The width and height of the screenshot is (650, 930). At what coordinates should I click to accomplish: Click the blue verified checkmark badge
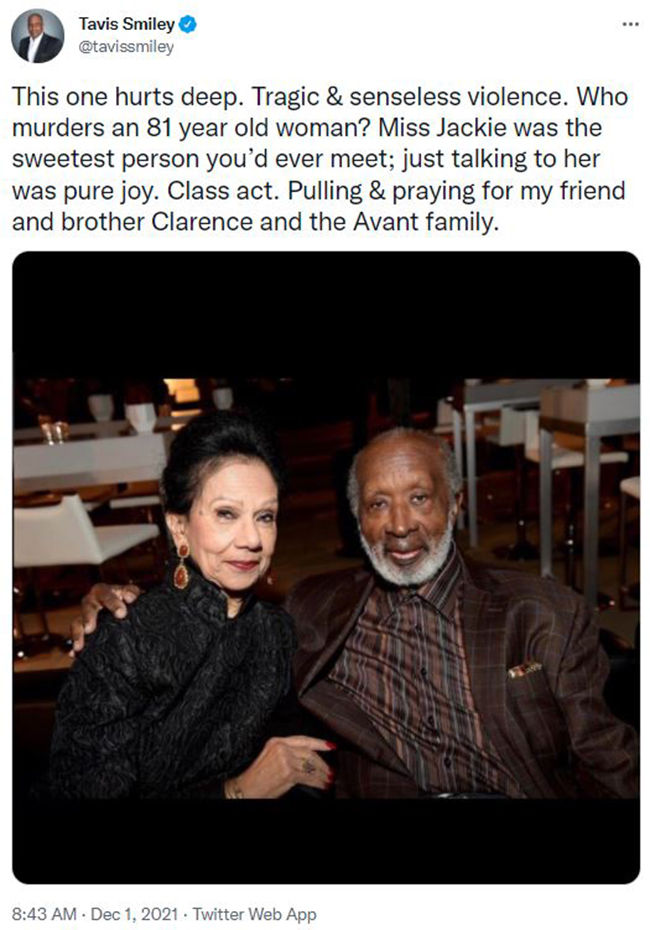(188, 24)
